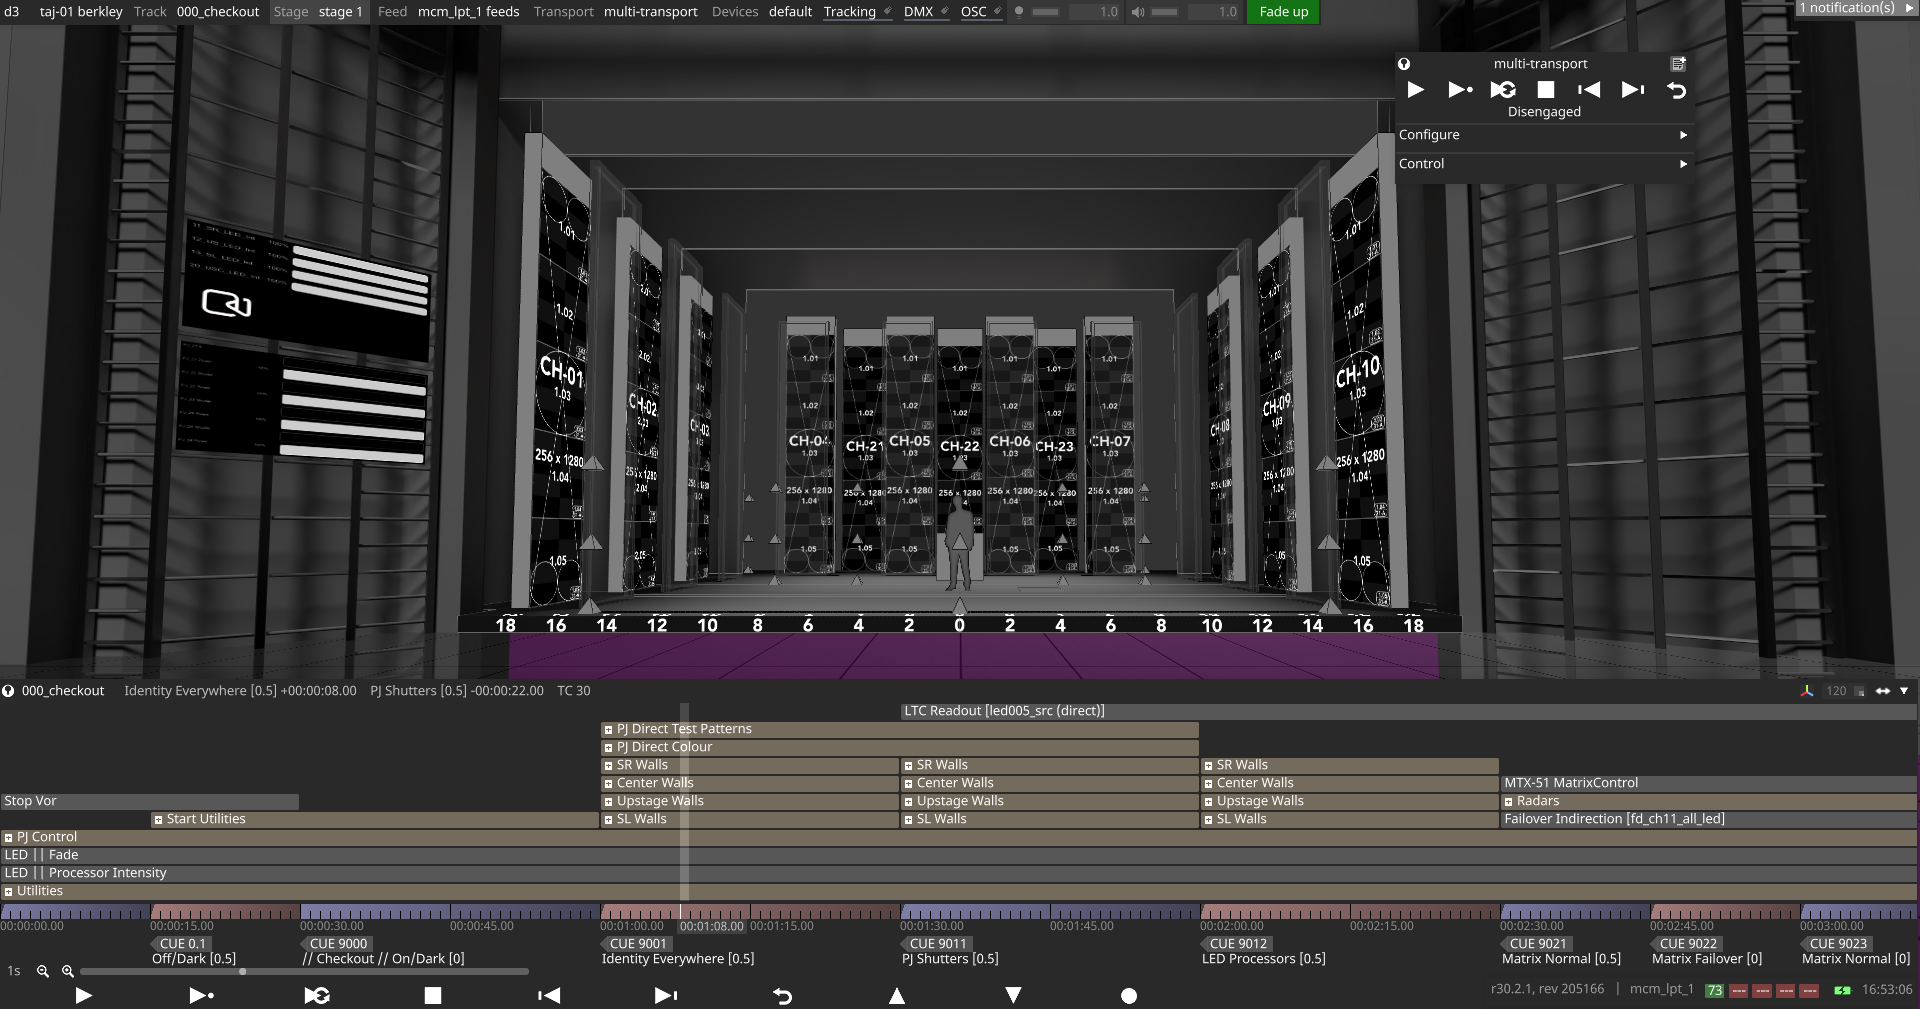Expand first SR Walls group at 1:00

pos(608,766)
